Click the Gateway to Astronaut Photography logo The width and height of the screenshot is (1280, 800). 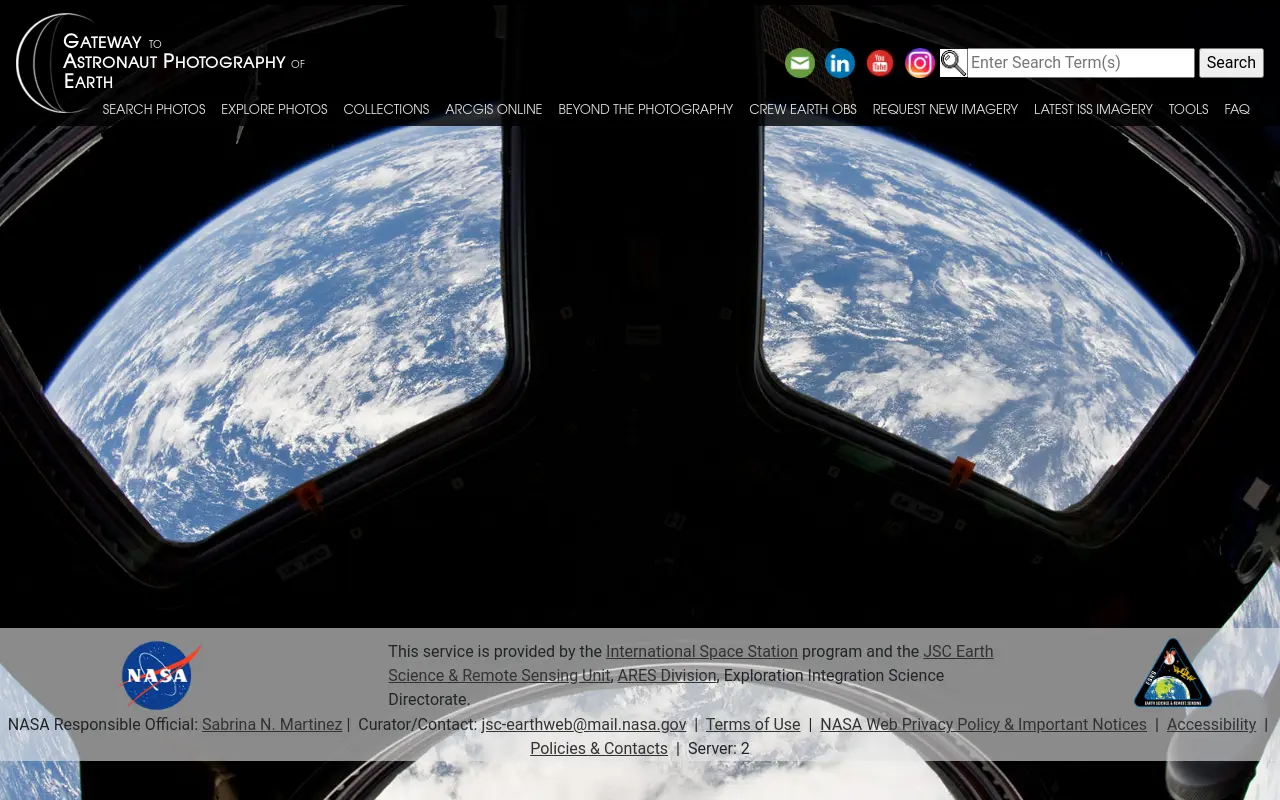click(160, 62)
